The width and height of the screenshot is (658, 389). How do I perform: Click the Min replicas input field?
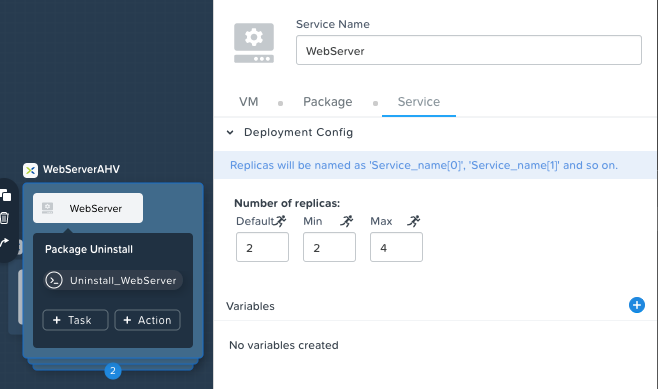(x=329, y=247)
